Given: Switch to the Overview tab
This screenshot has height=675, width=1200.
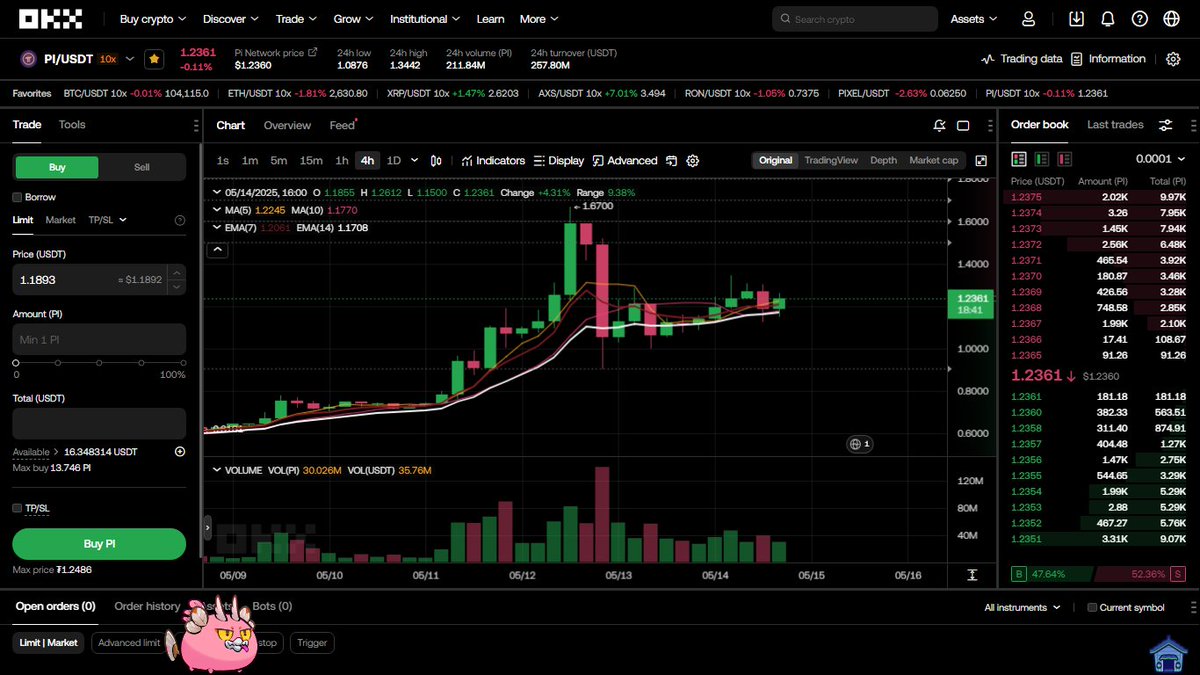Looking at the screenshot, I should [x=287, y=125].
